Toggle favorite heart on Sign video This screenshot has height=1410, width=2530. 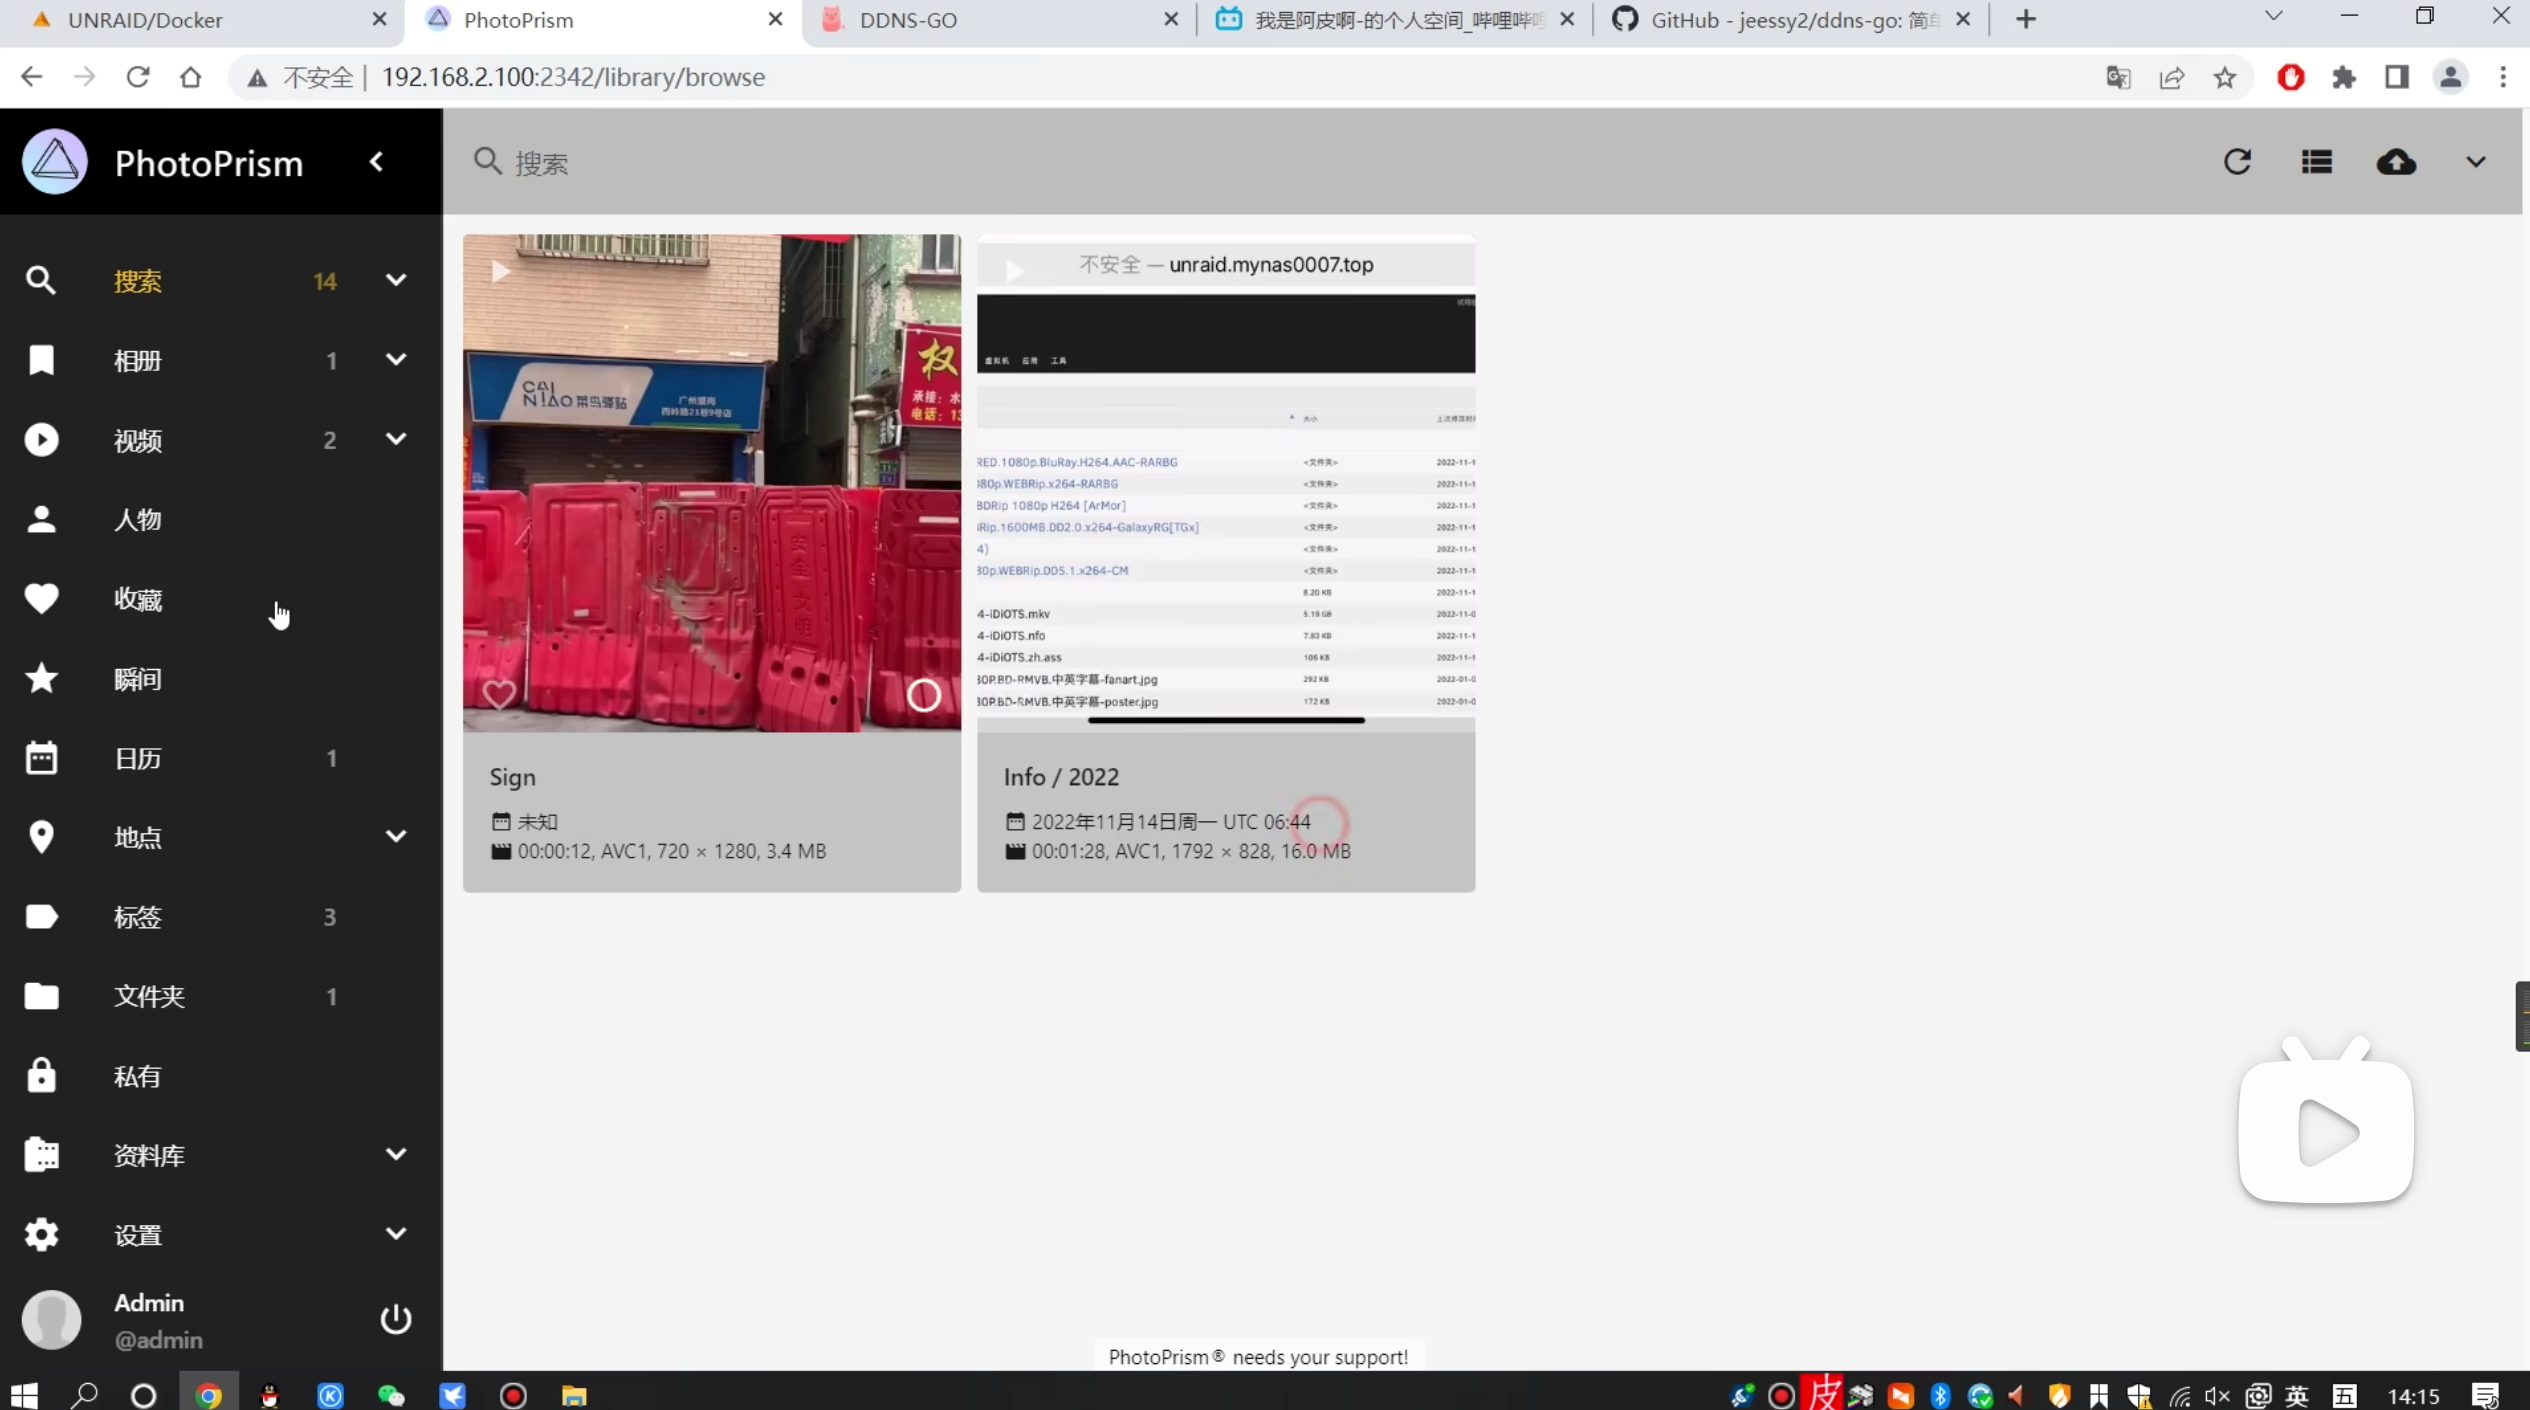(x=499, y=694)
